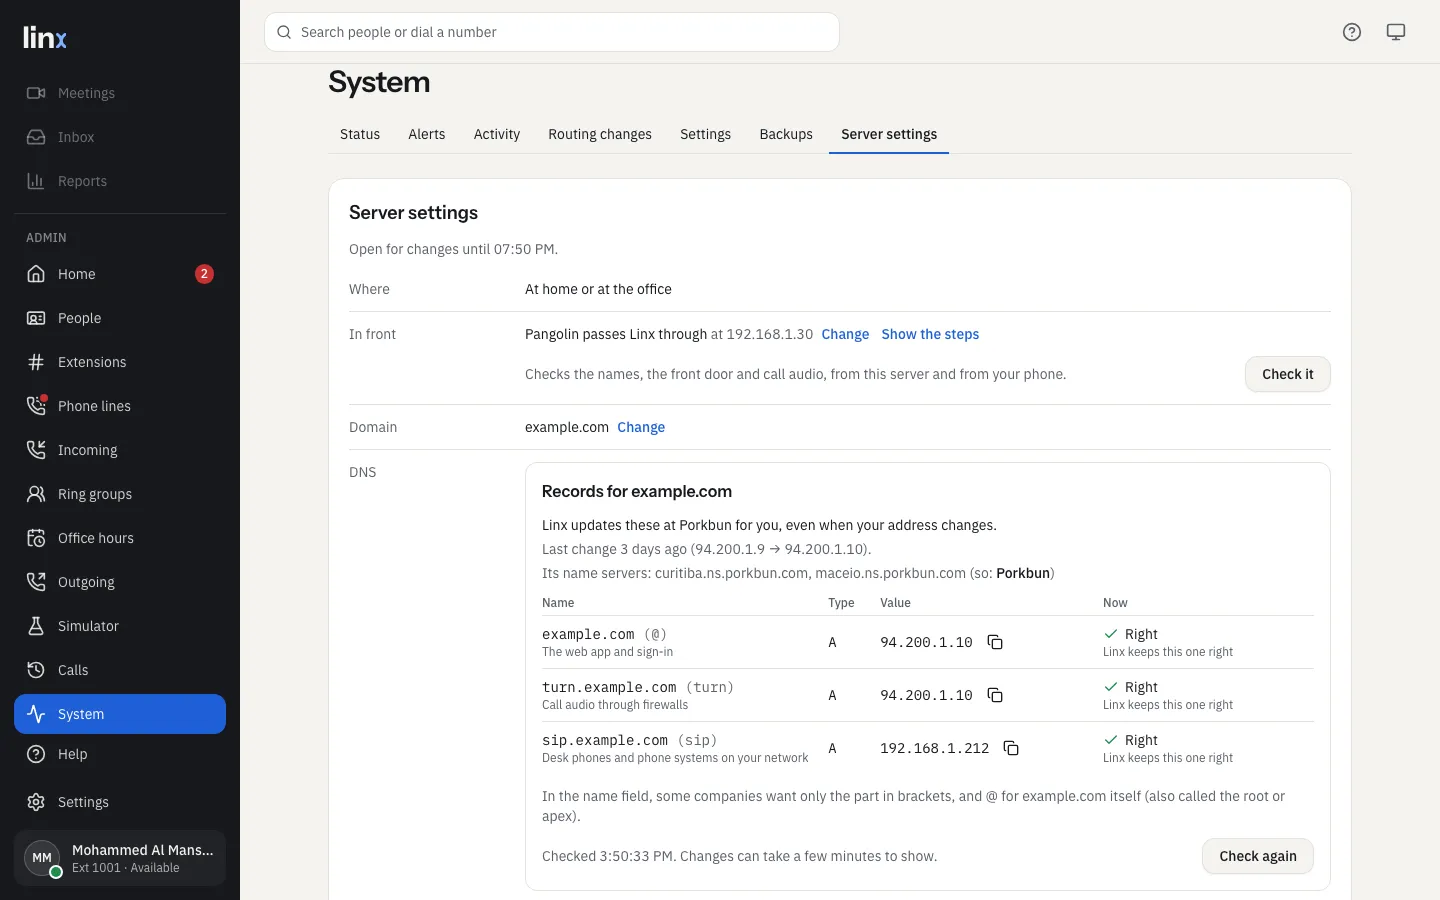Image resolution: width=1440 pixels, height=900 pixels.
Task: Open Outgoing calls settings
Action: pyautogui.click(x=120, y=582)
